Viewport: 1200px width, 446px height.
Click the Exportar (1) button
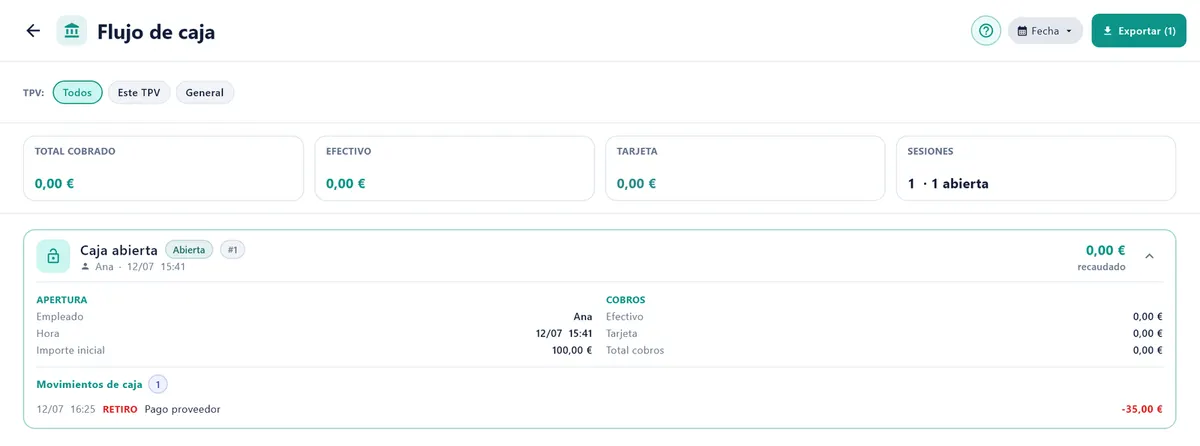pyautogui.click(x=1139, y=31)
